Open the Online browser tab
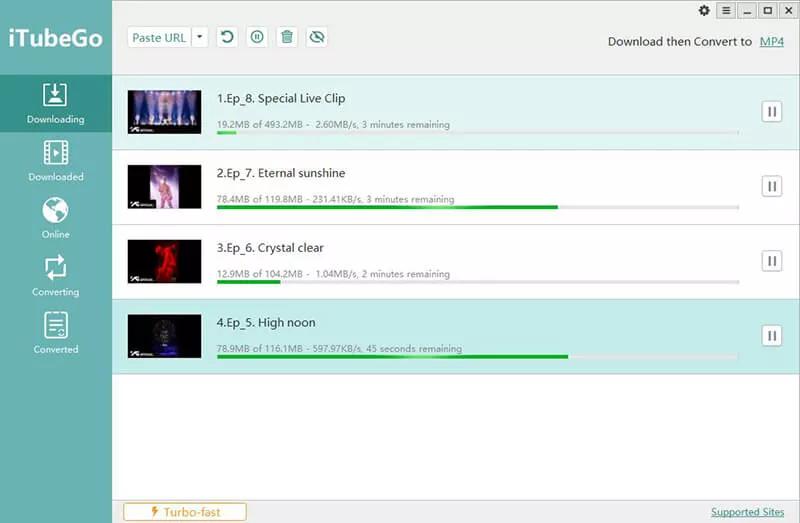 [x=56, y=218]
